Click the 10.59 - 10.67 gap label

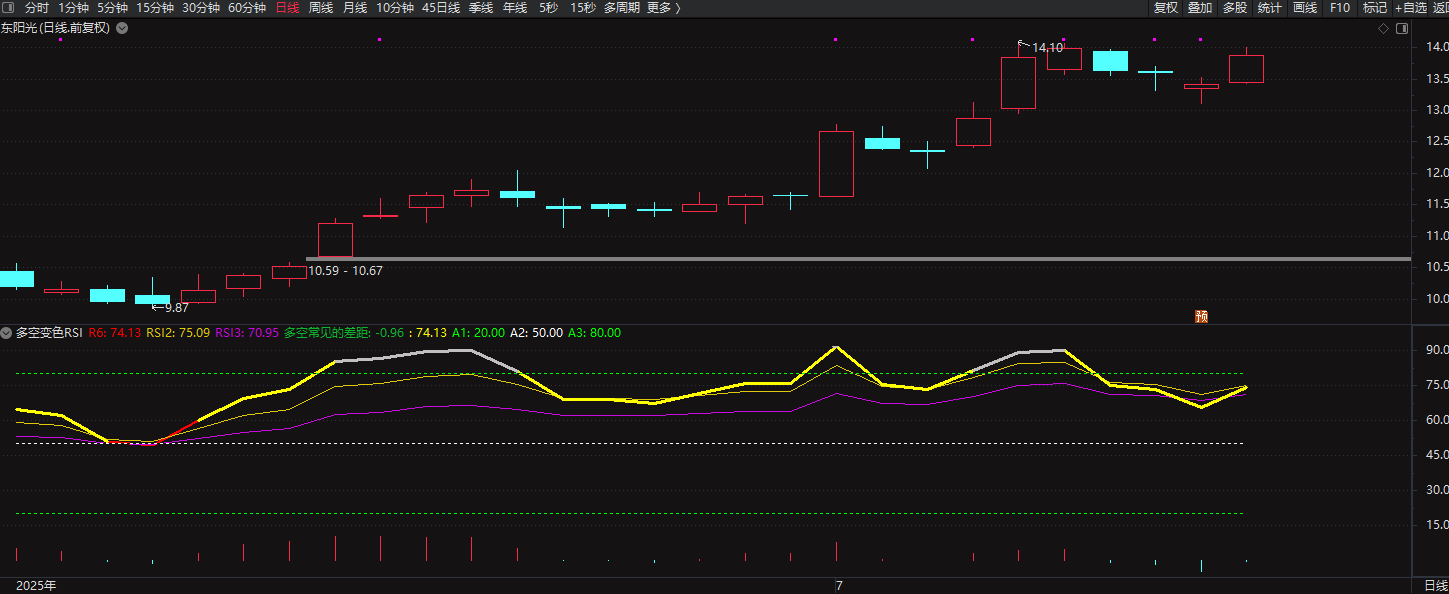345,270
